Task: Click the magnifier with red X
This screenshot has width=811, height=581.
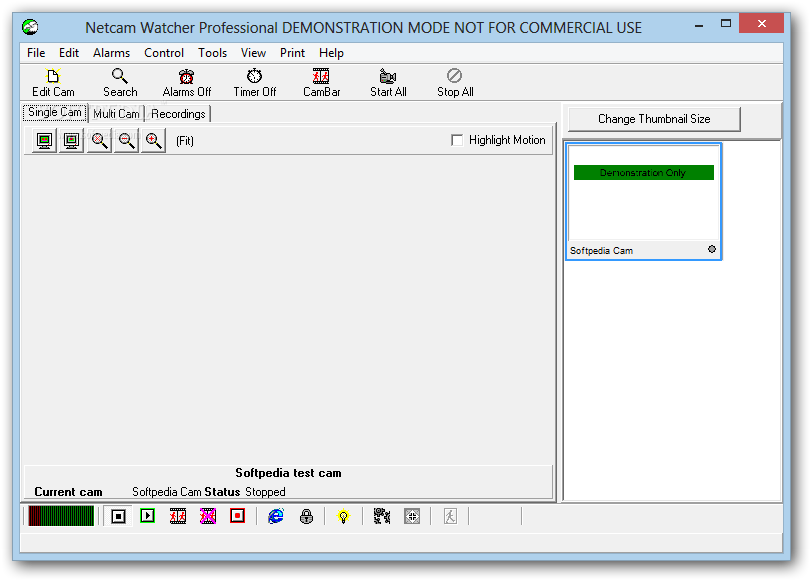Action: tap(99, 141)
